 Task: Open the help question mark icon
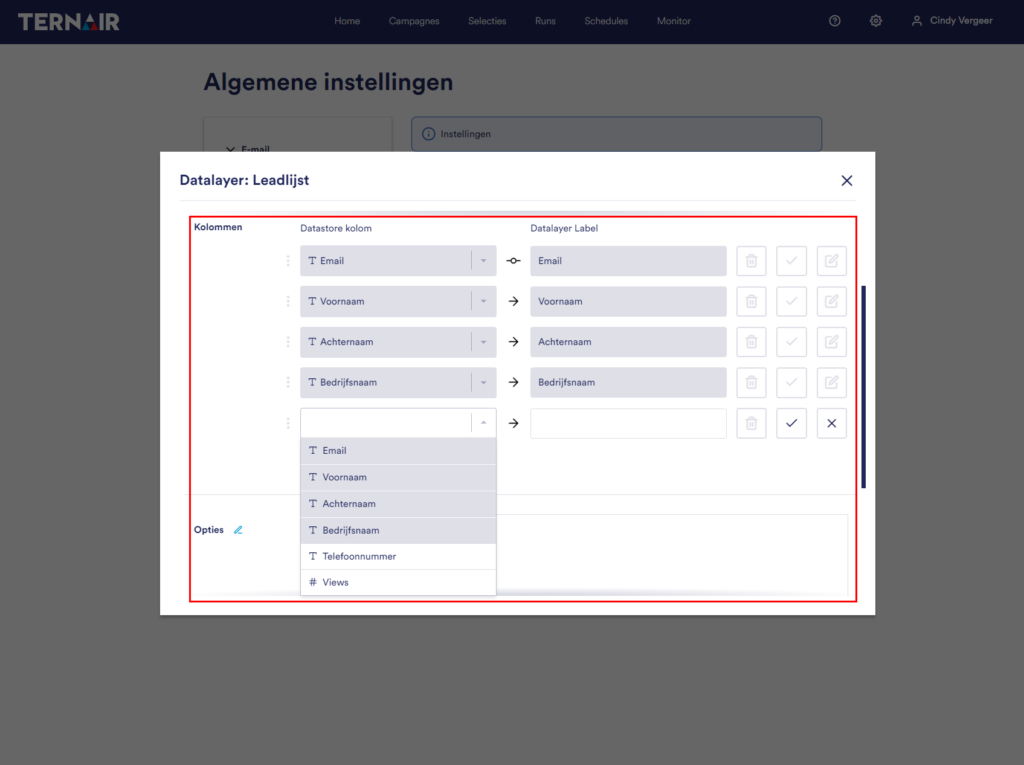point(834,21)
